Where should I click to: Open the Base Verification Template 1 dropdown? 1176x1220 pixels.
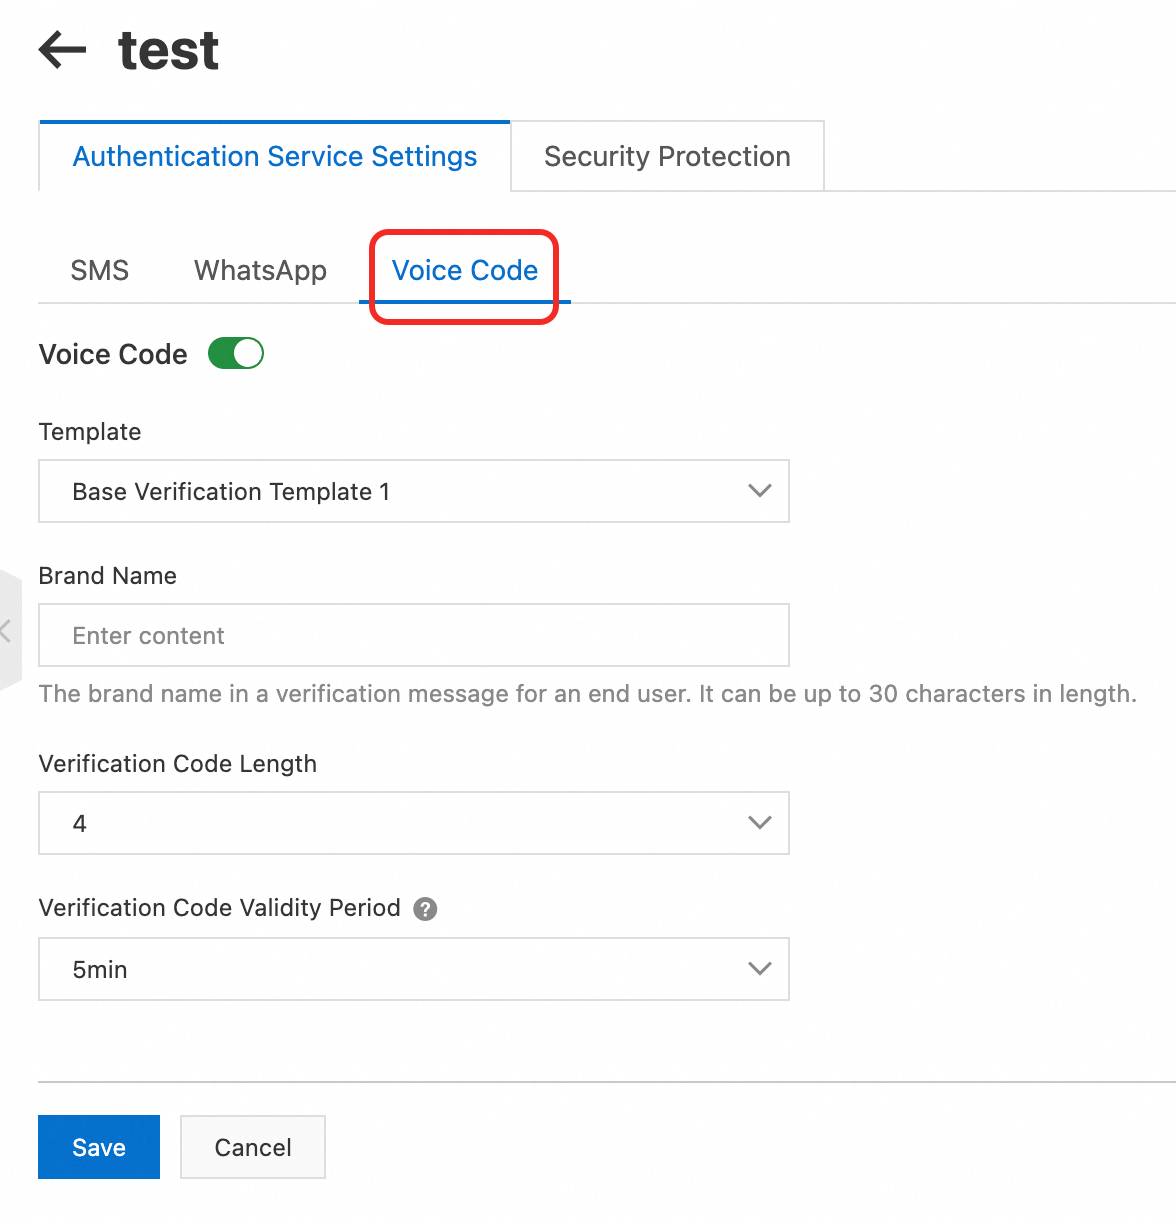(x=400, y=491)
